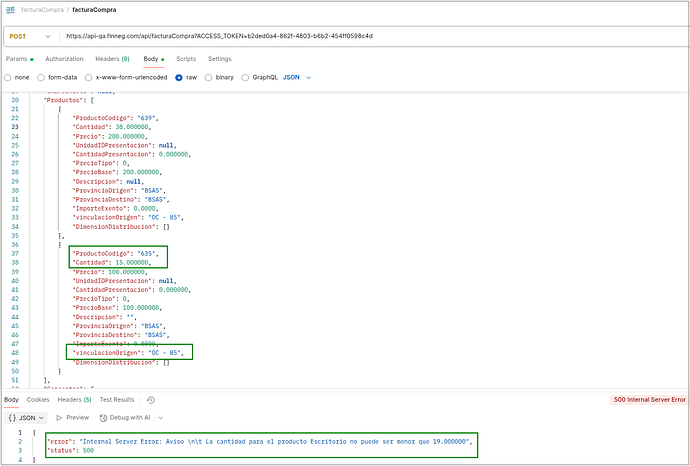690x466 pixels.
Task: Switch to the Authorization tab
Action: coord(64,59)
